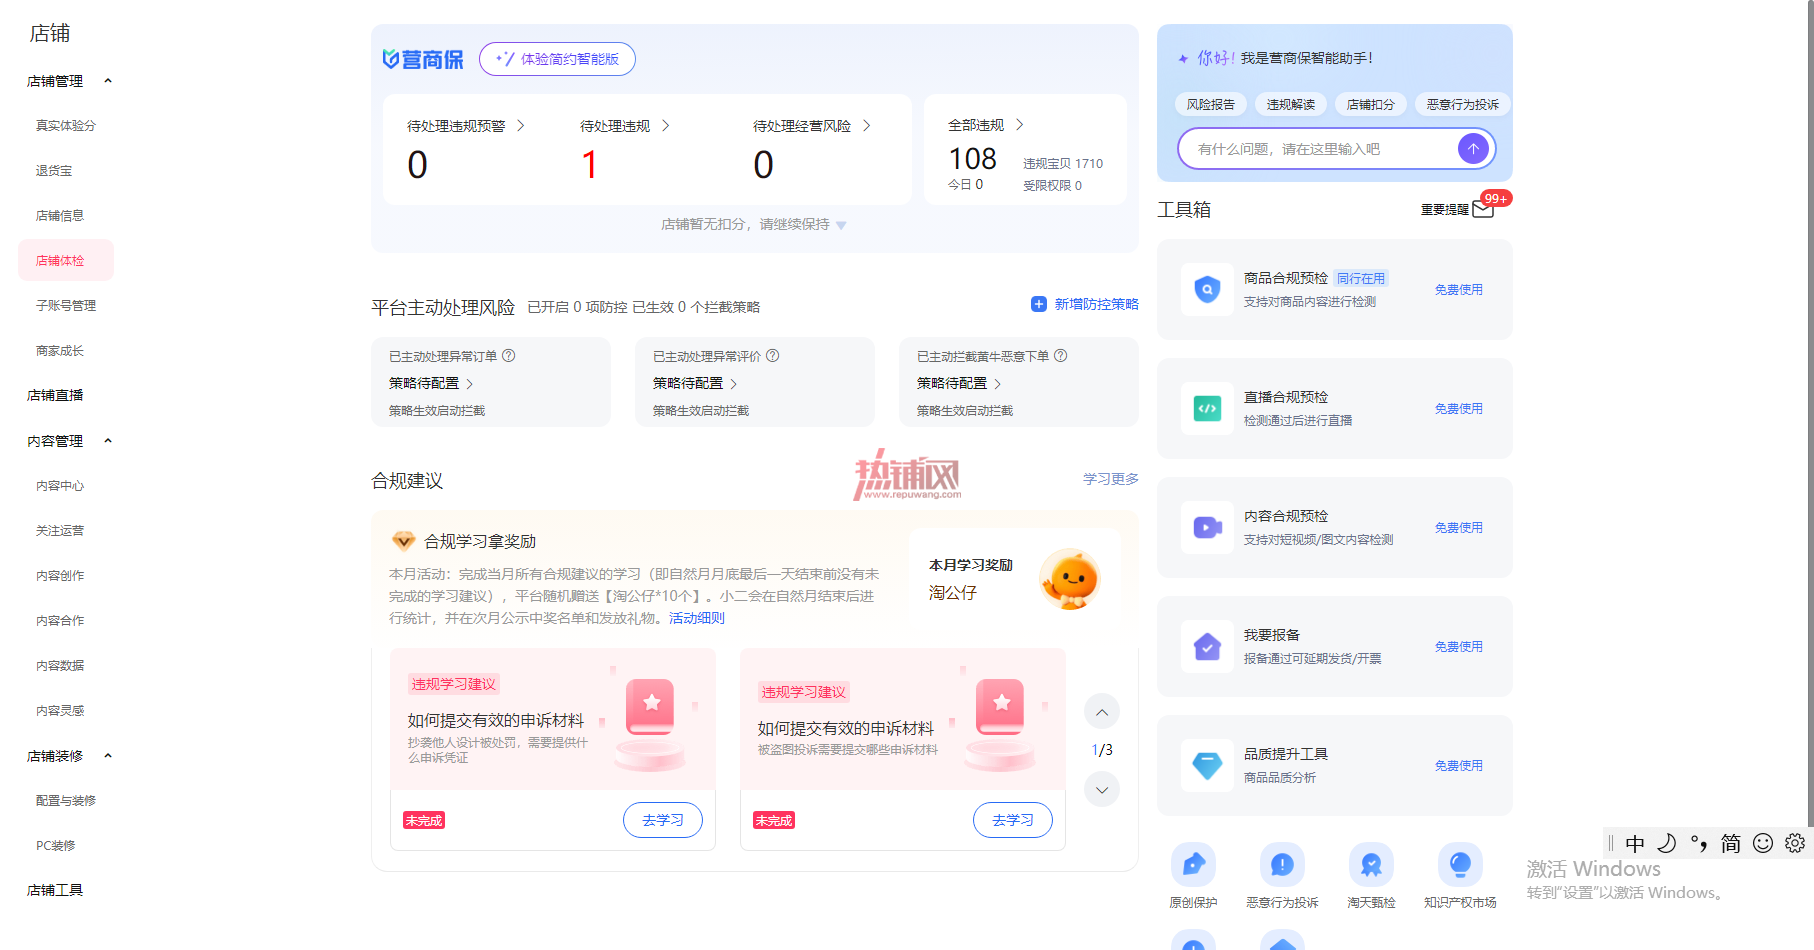This screenshot has height=950, width=1814.
Task: Open 配置与装修 in sidebar
Action: point(66,801)
